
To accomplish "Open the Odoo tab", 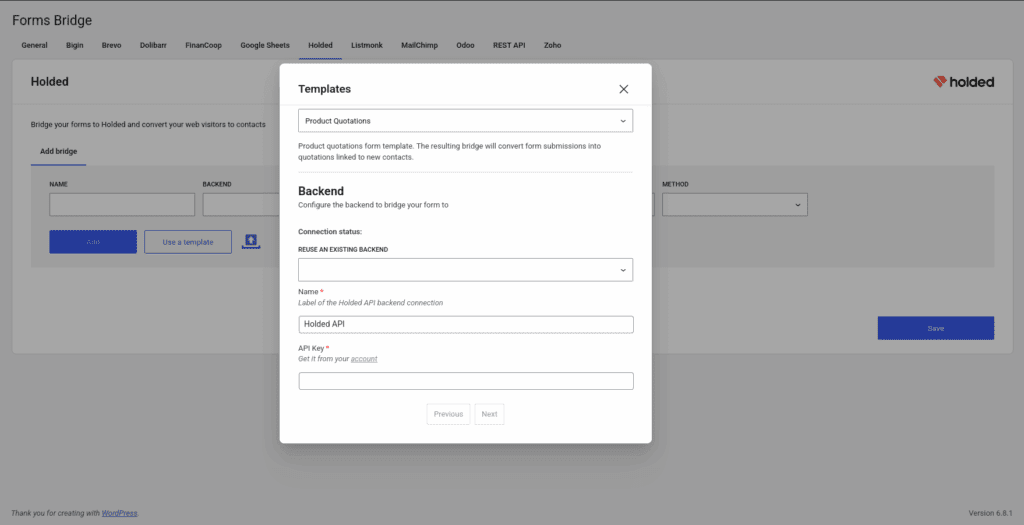I will tap(465, 45).
